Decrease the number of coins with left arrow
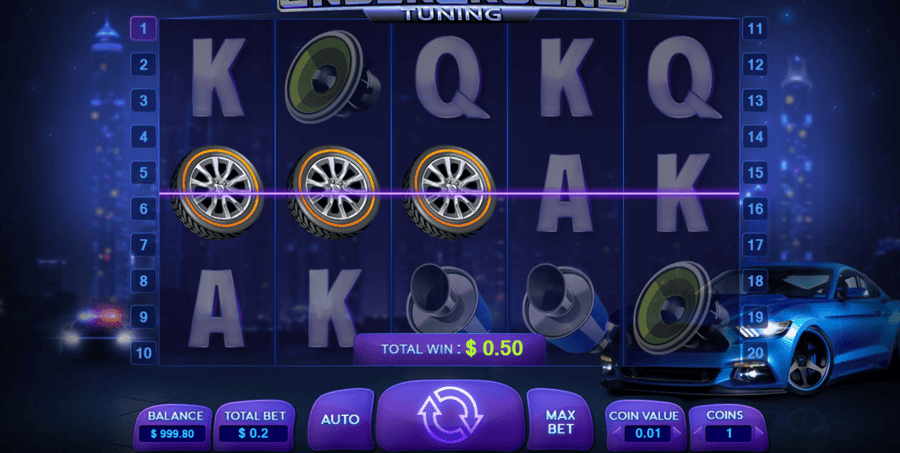This screenshot has width=900, height=453. click(x=699, y=433)
